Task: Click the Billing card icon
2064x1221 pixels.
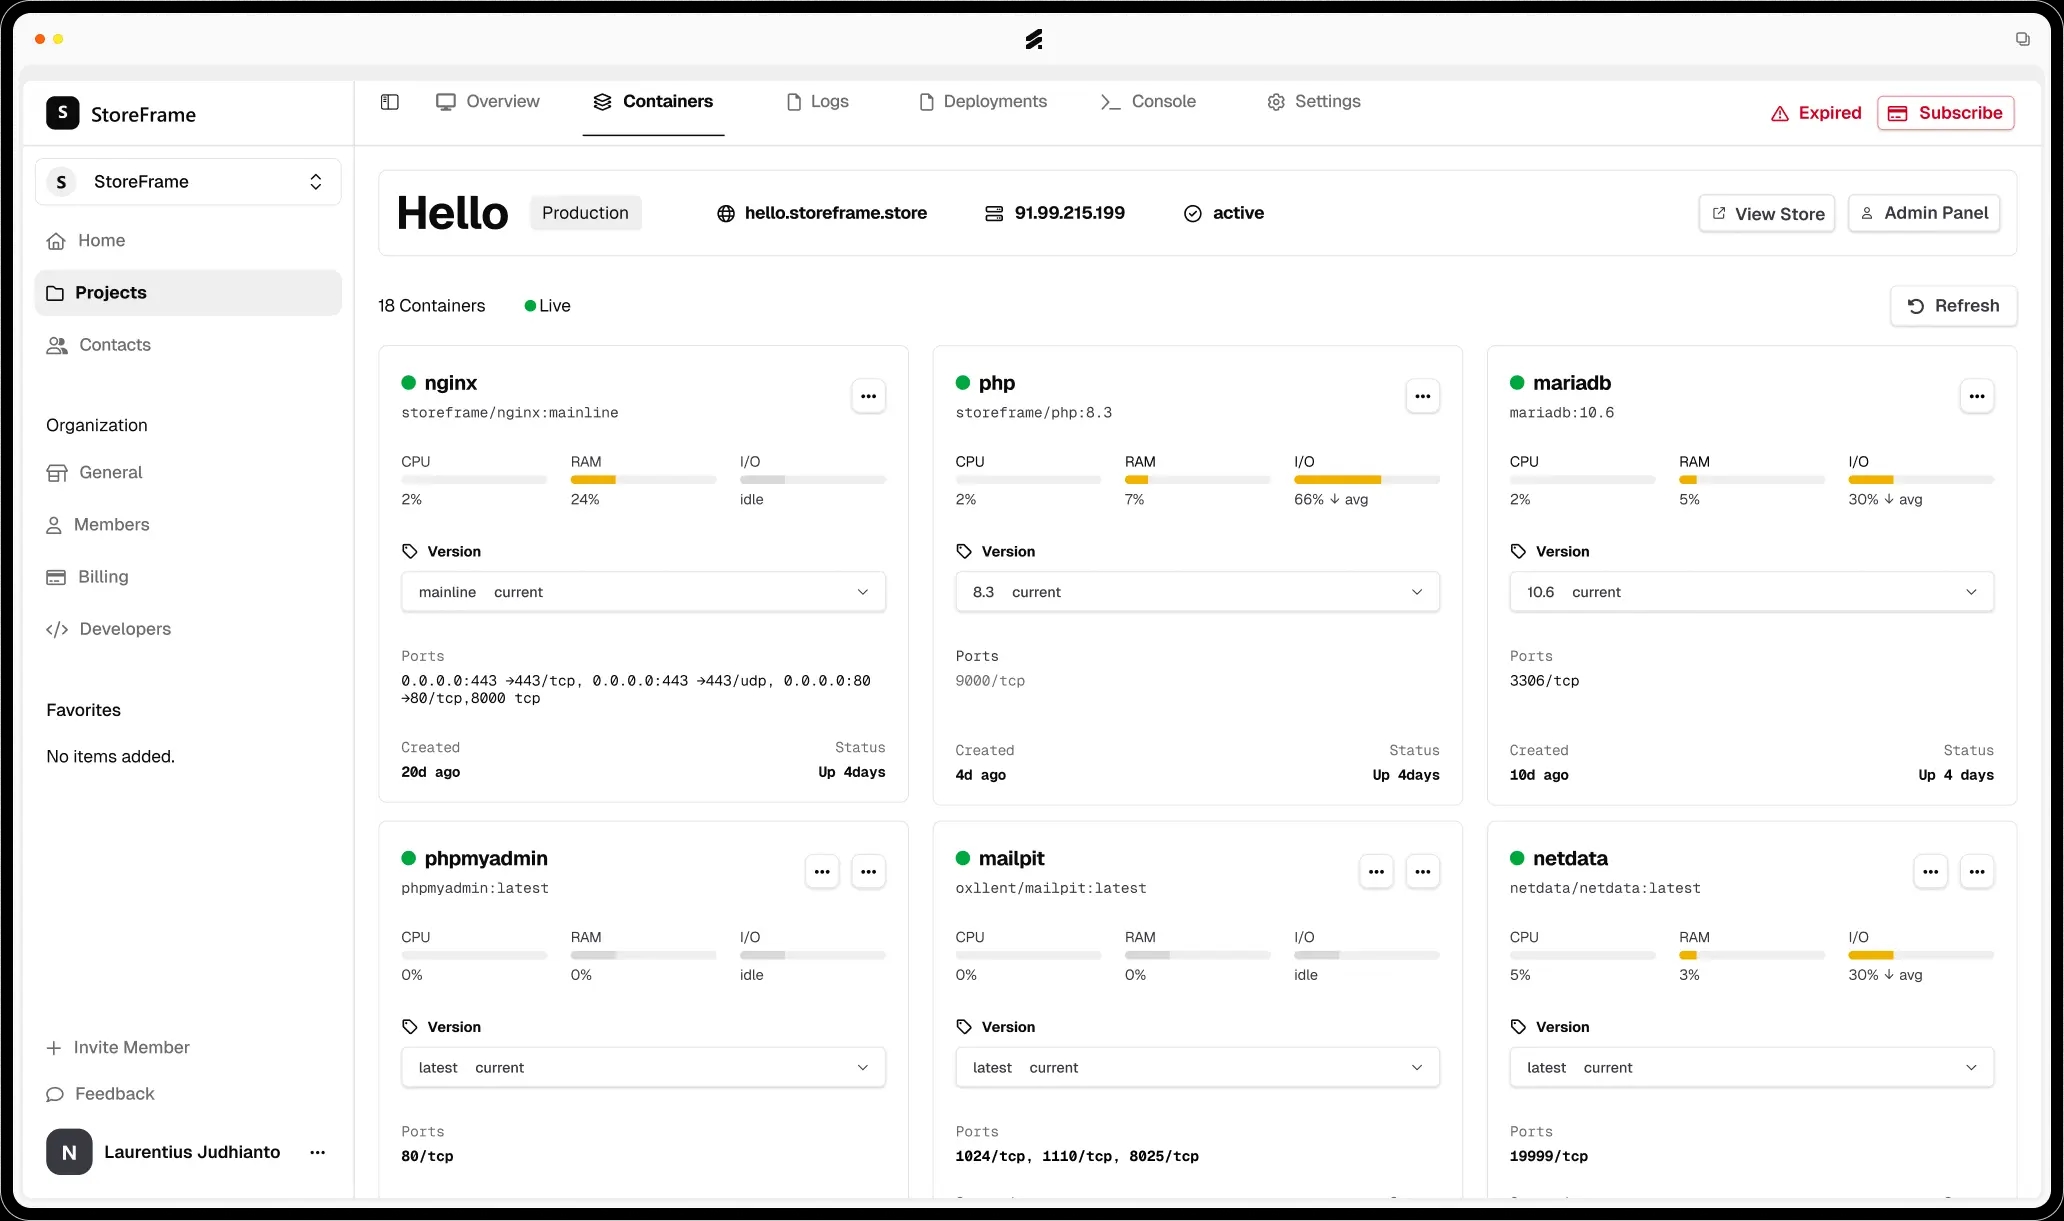Action: coord(57,576)
